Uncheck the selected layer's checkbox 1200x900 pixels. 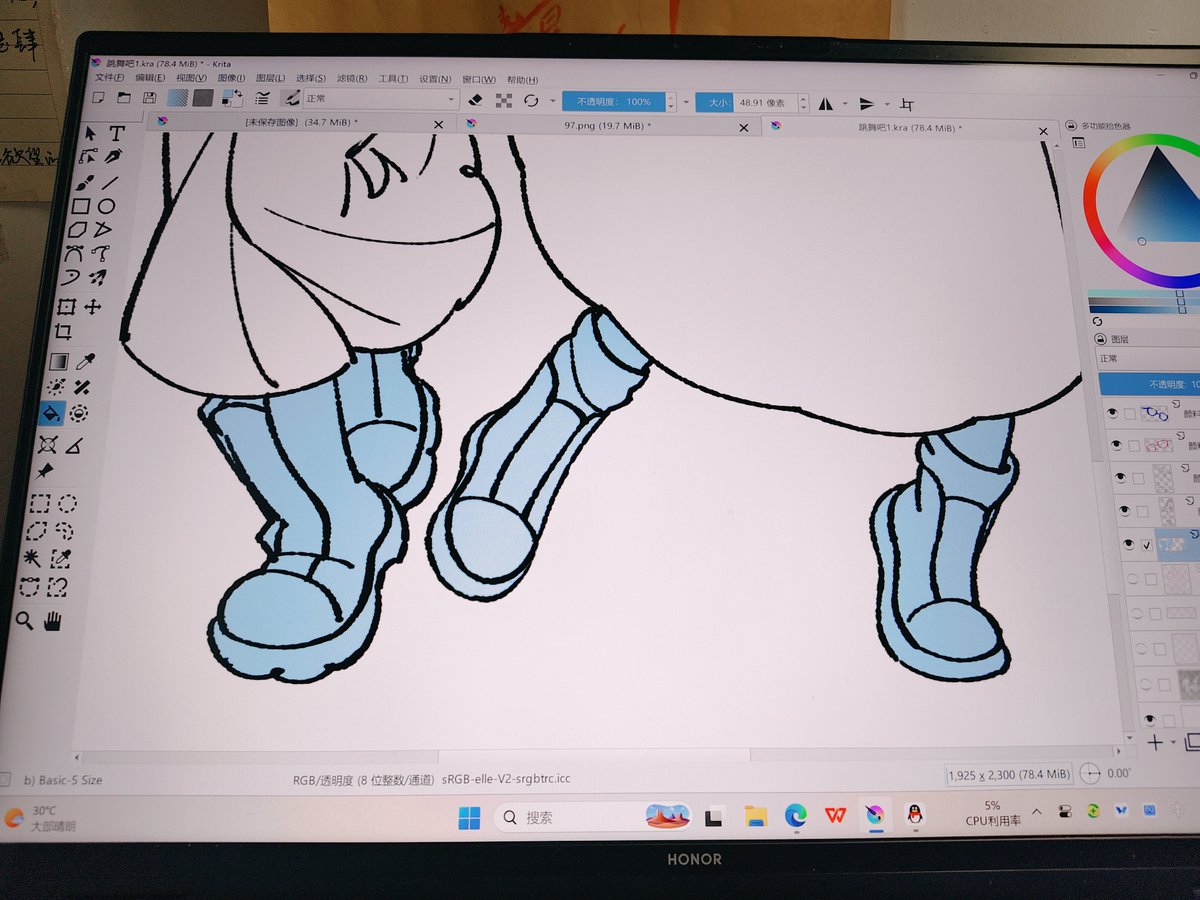(1146, 544)
